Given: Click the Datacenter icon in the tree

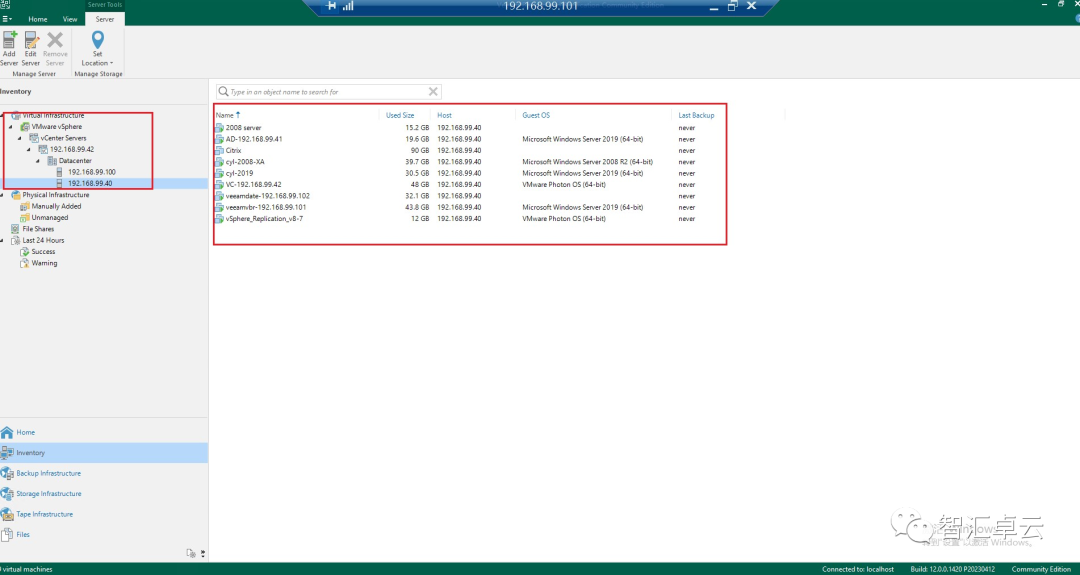Looking at the screenshot, I should pos(52,160).
